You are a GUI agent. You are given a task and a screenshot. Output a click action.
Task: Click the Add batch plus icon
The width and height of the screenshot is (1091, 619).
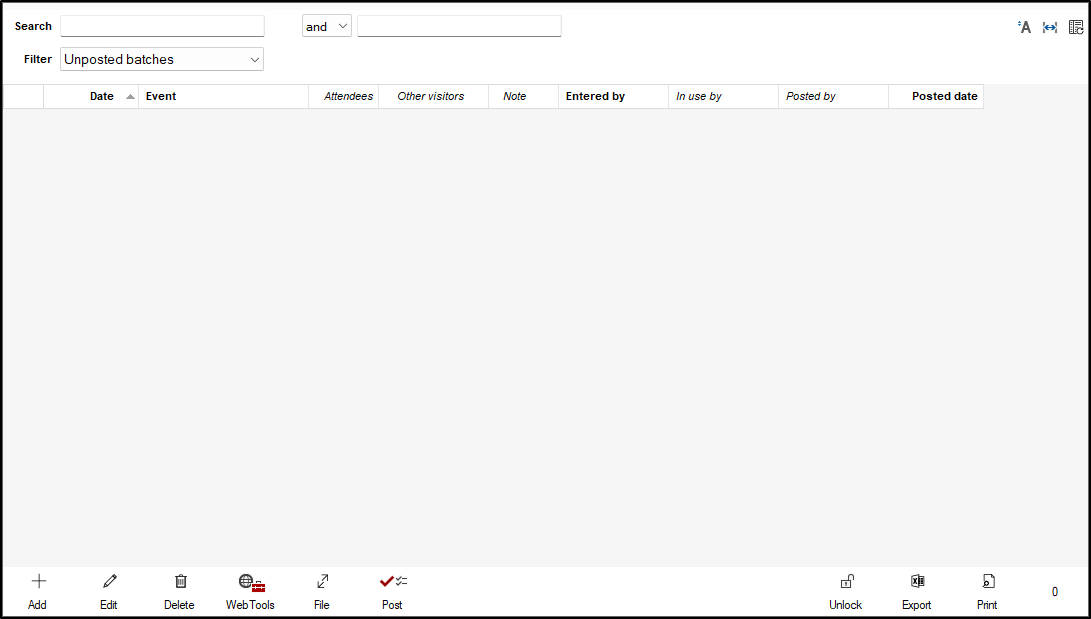(39, 582)
